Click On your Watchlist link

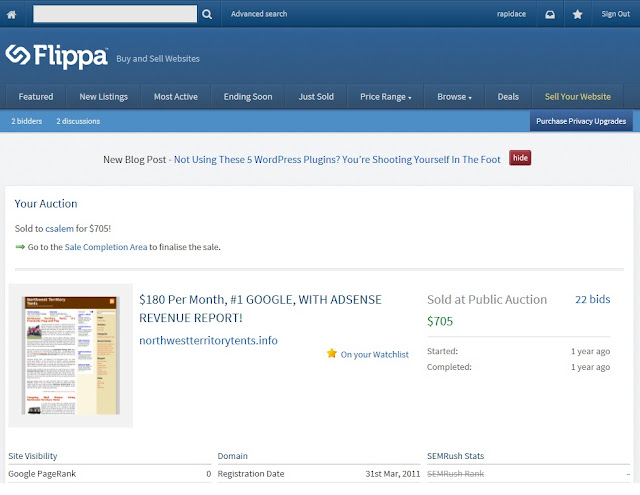(x=375, y=355)
